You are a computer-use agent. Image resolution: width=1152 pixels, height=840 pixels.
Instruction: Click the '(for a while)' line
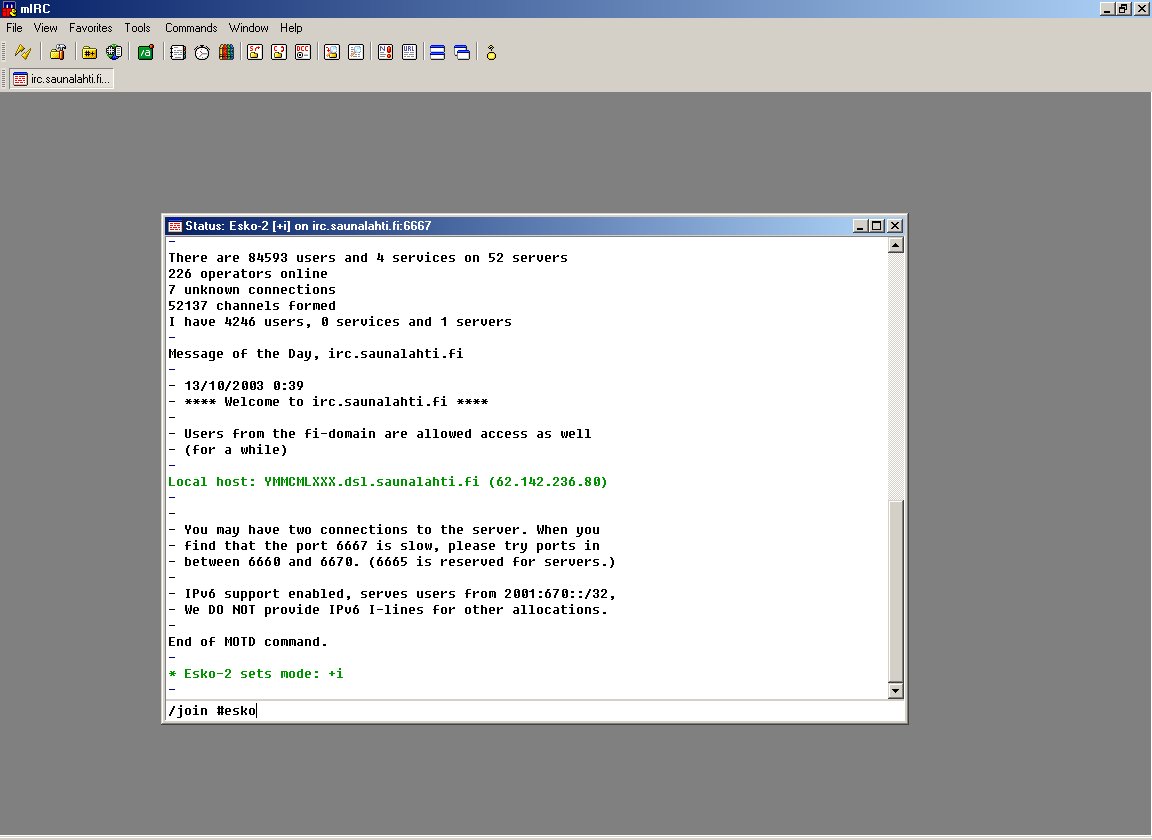click(228, 450)
